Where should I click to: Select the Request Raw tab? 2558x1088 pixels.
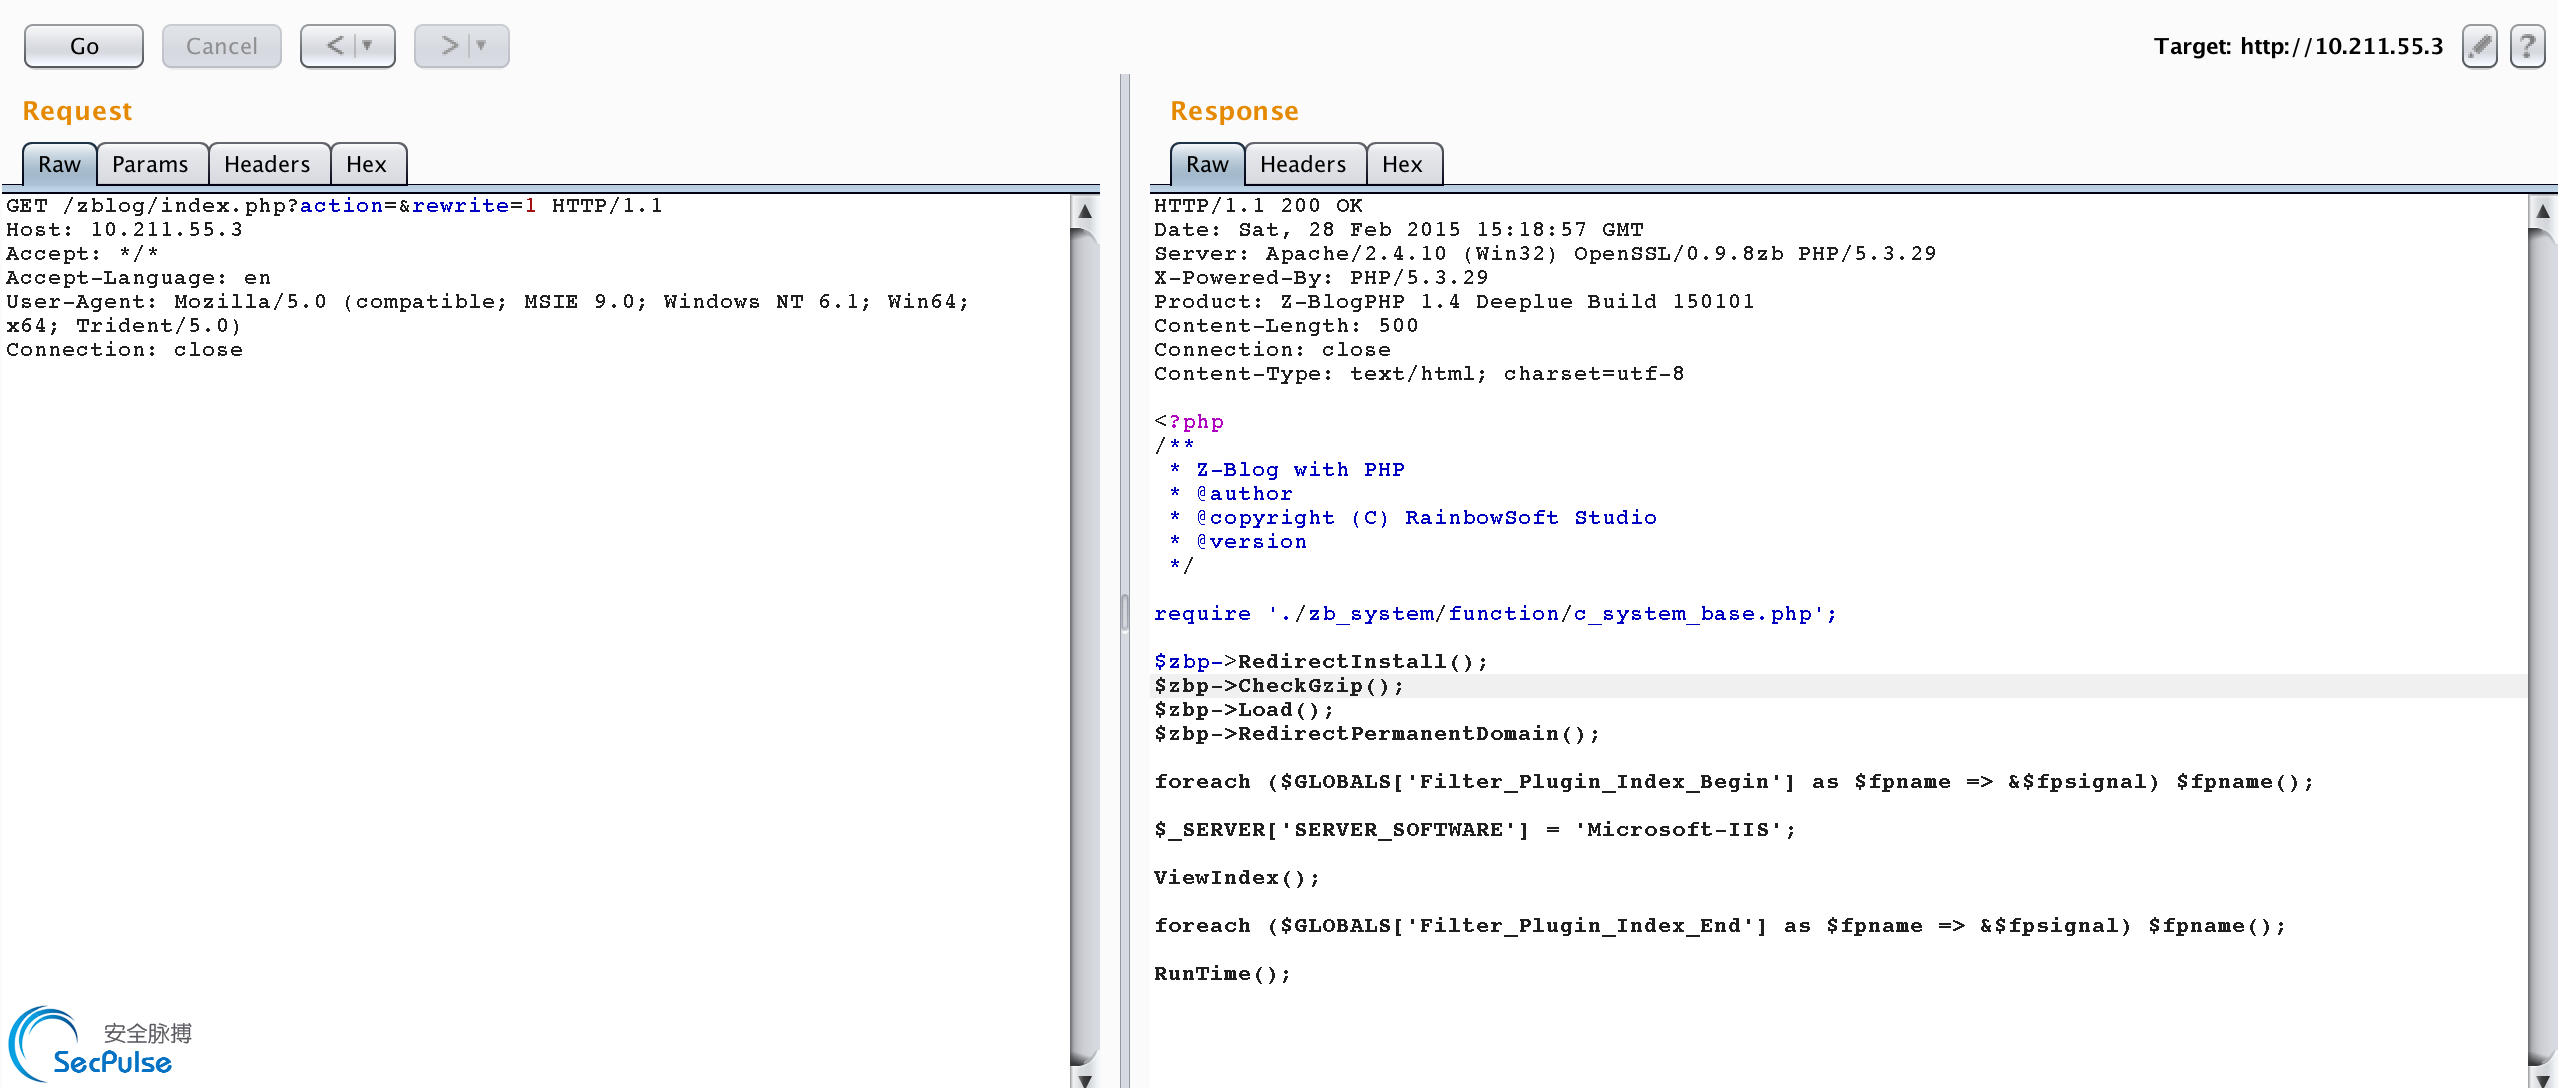(59, 164)
